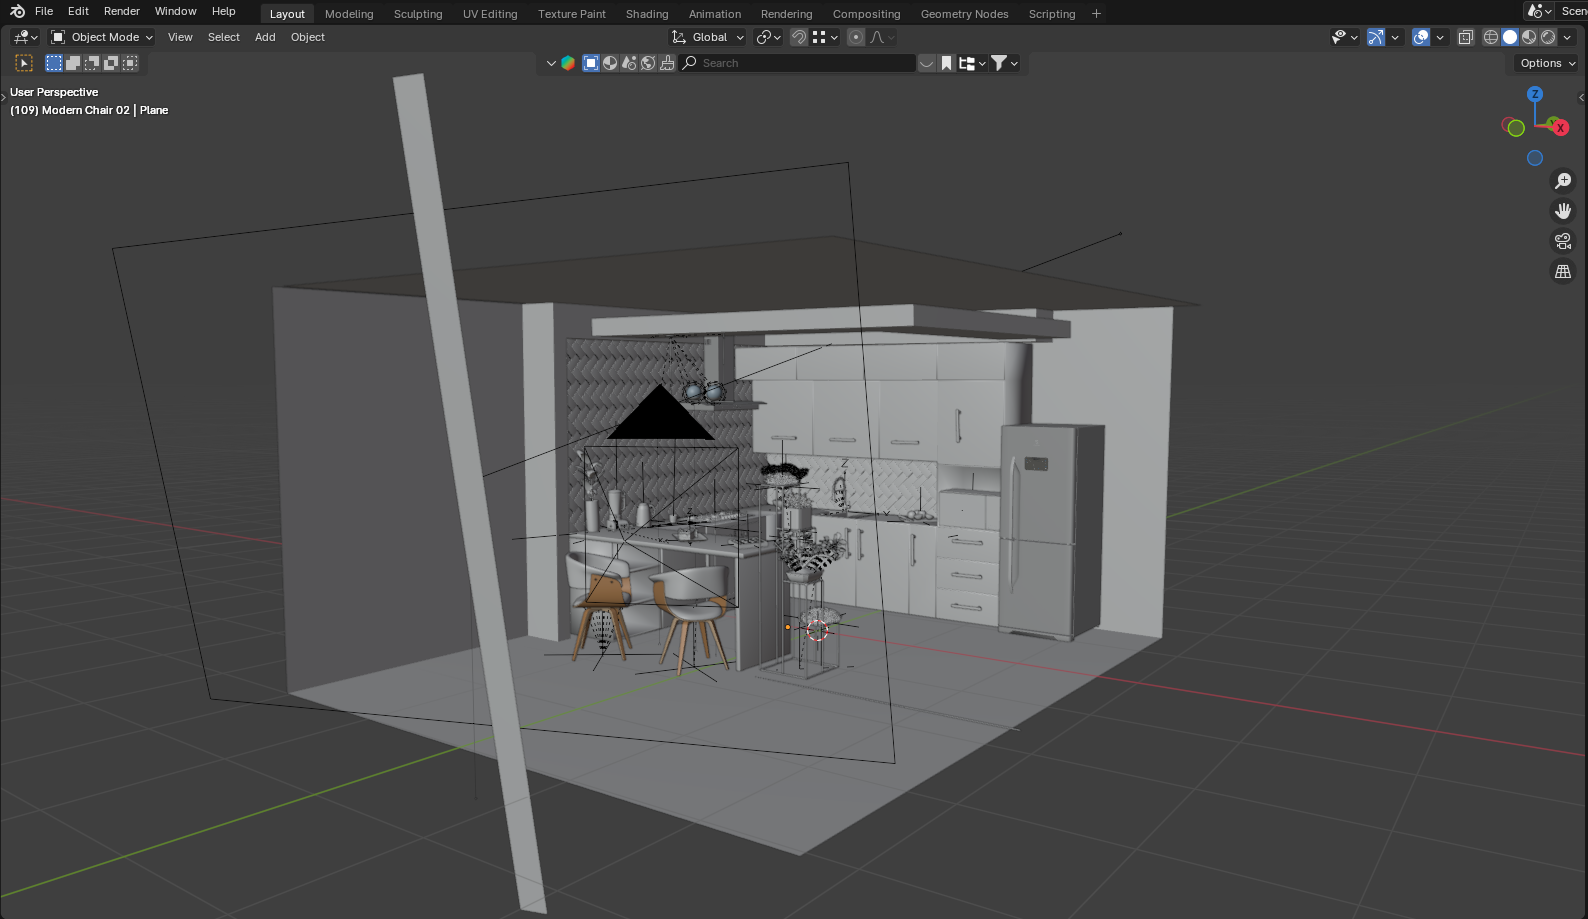This screenshot has height=919, width=1588.
Task: Click the zoom viewport magnifier icon
Action: tap(1563, 181)
